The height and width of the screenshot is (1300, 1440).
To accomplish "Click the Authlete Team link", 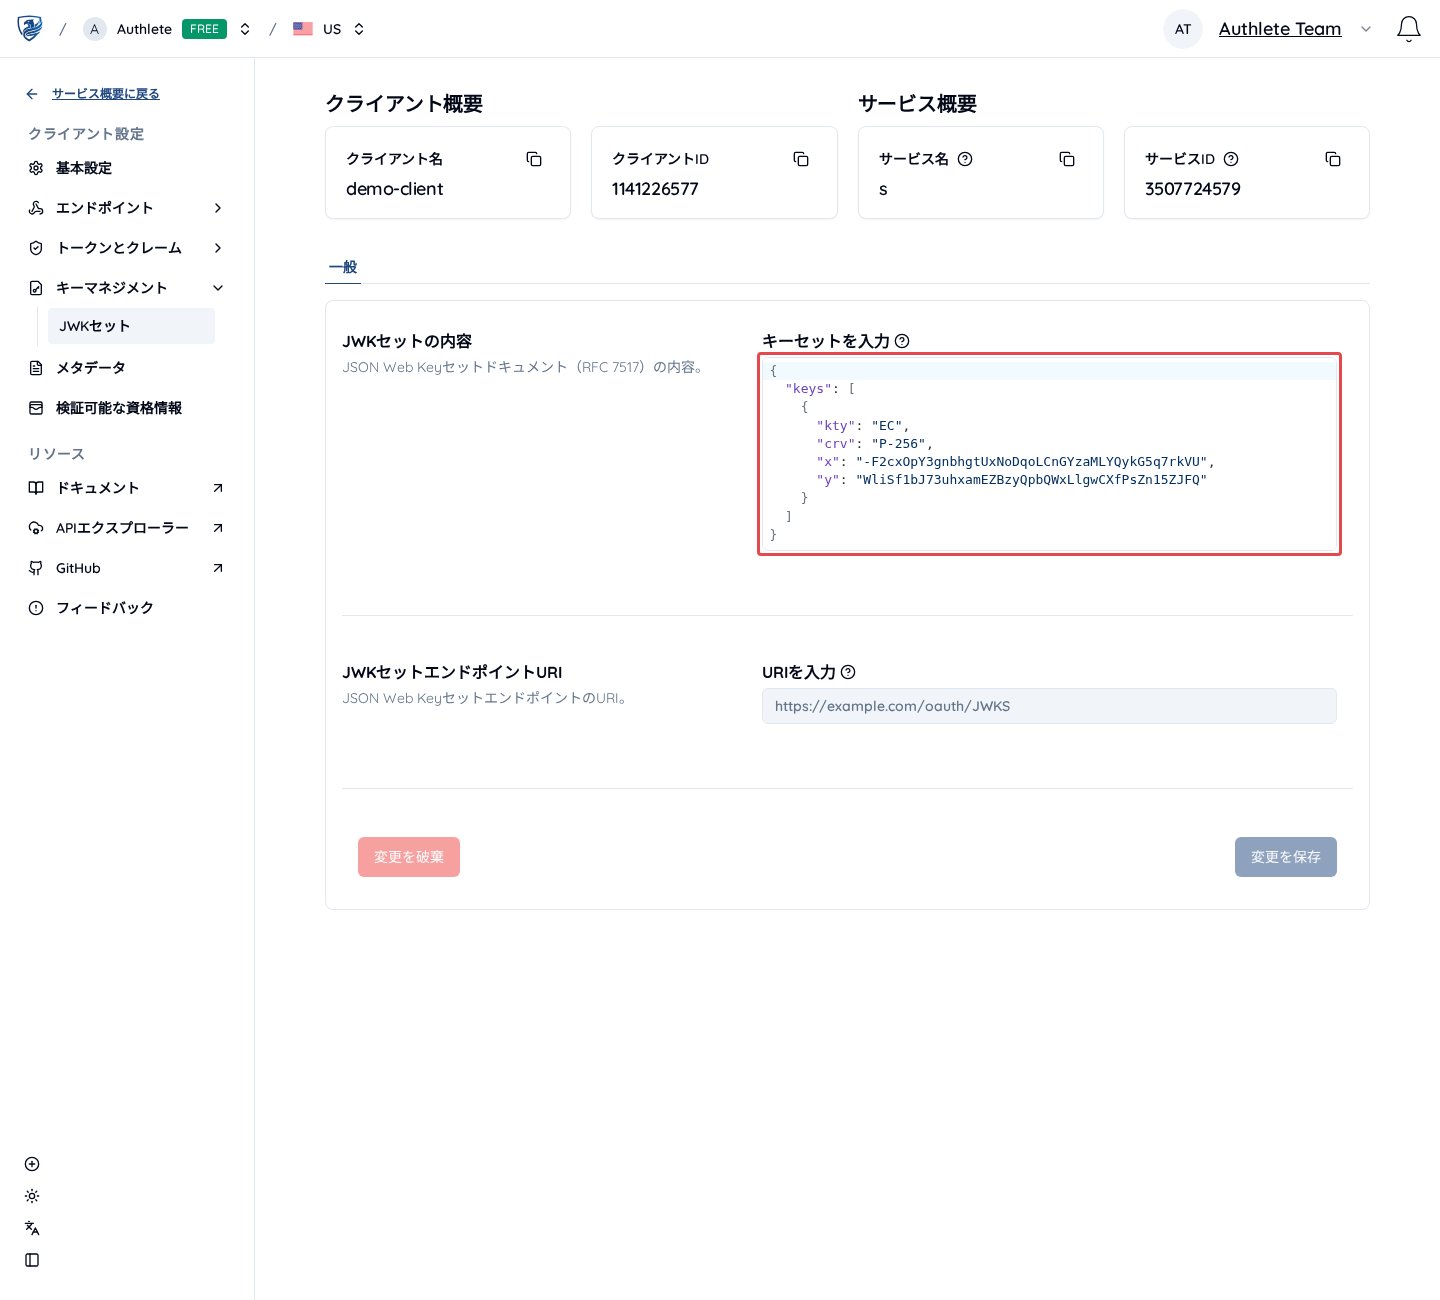I will (x=1280, y=29).
